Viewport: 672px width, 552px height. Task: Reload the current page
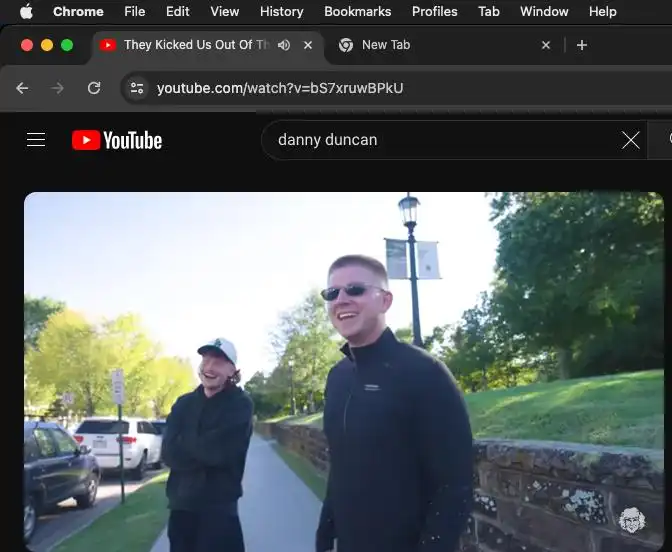94,88
